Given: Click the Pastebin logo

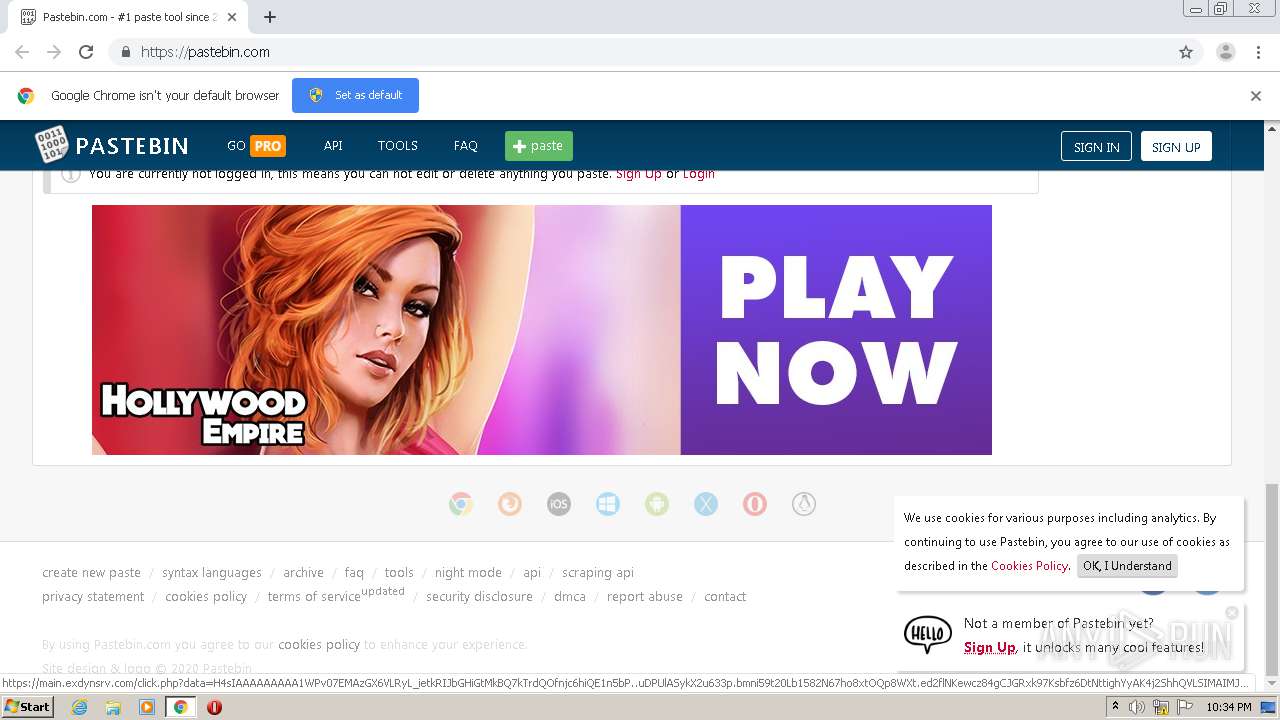Looking at the screenshot, I should [x=112, y=145].
